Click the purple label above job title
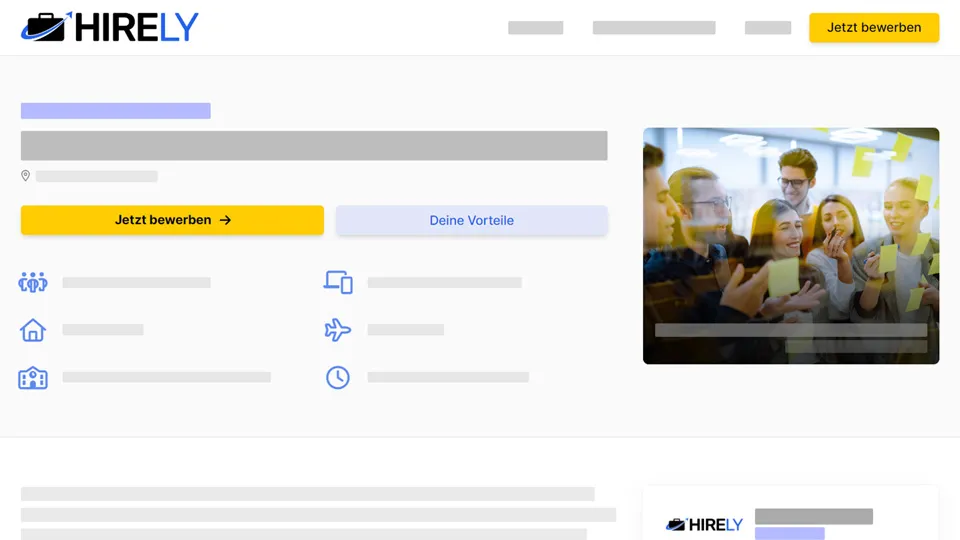 click(115, 111)
